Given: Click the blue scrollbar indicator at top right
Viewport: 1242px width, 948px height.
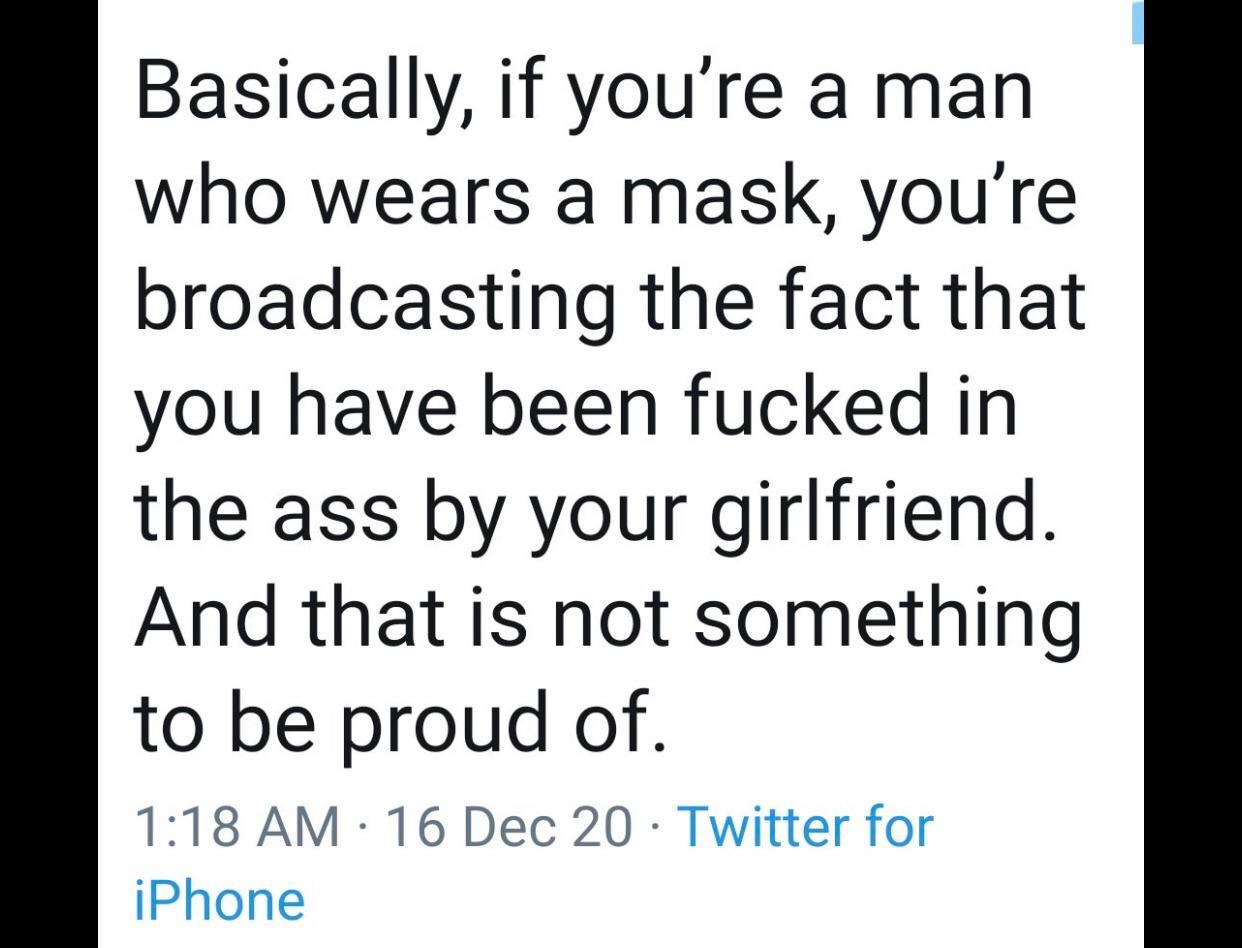Looking at the screenshot, I should click(1136, 22).
